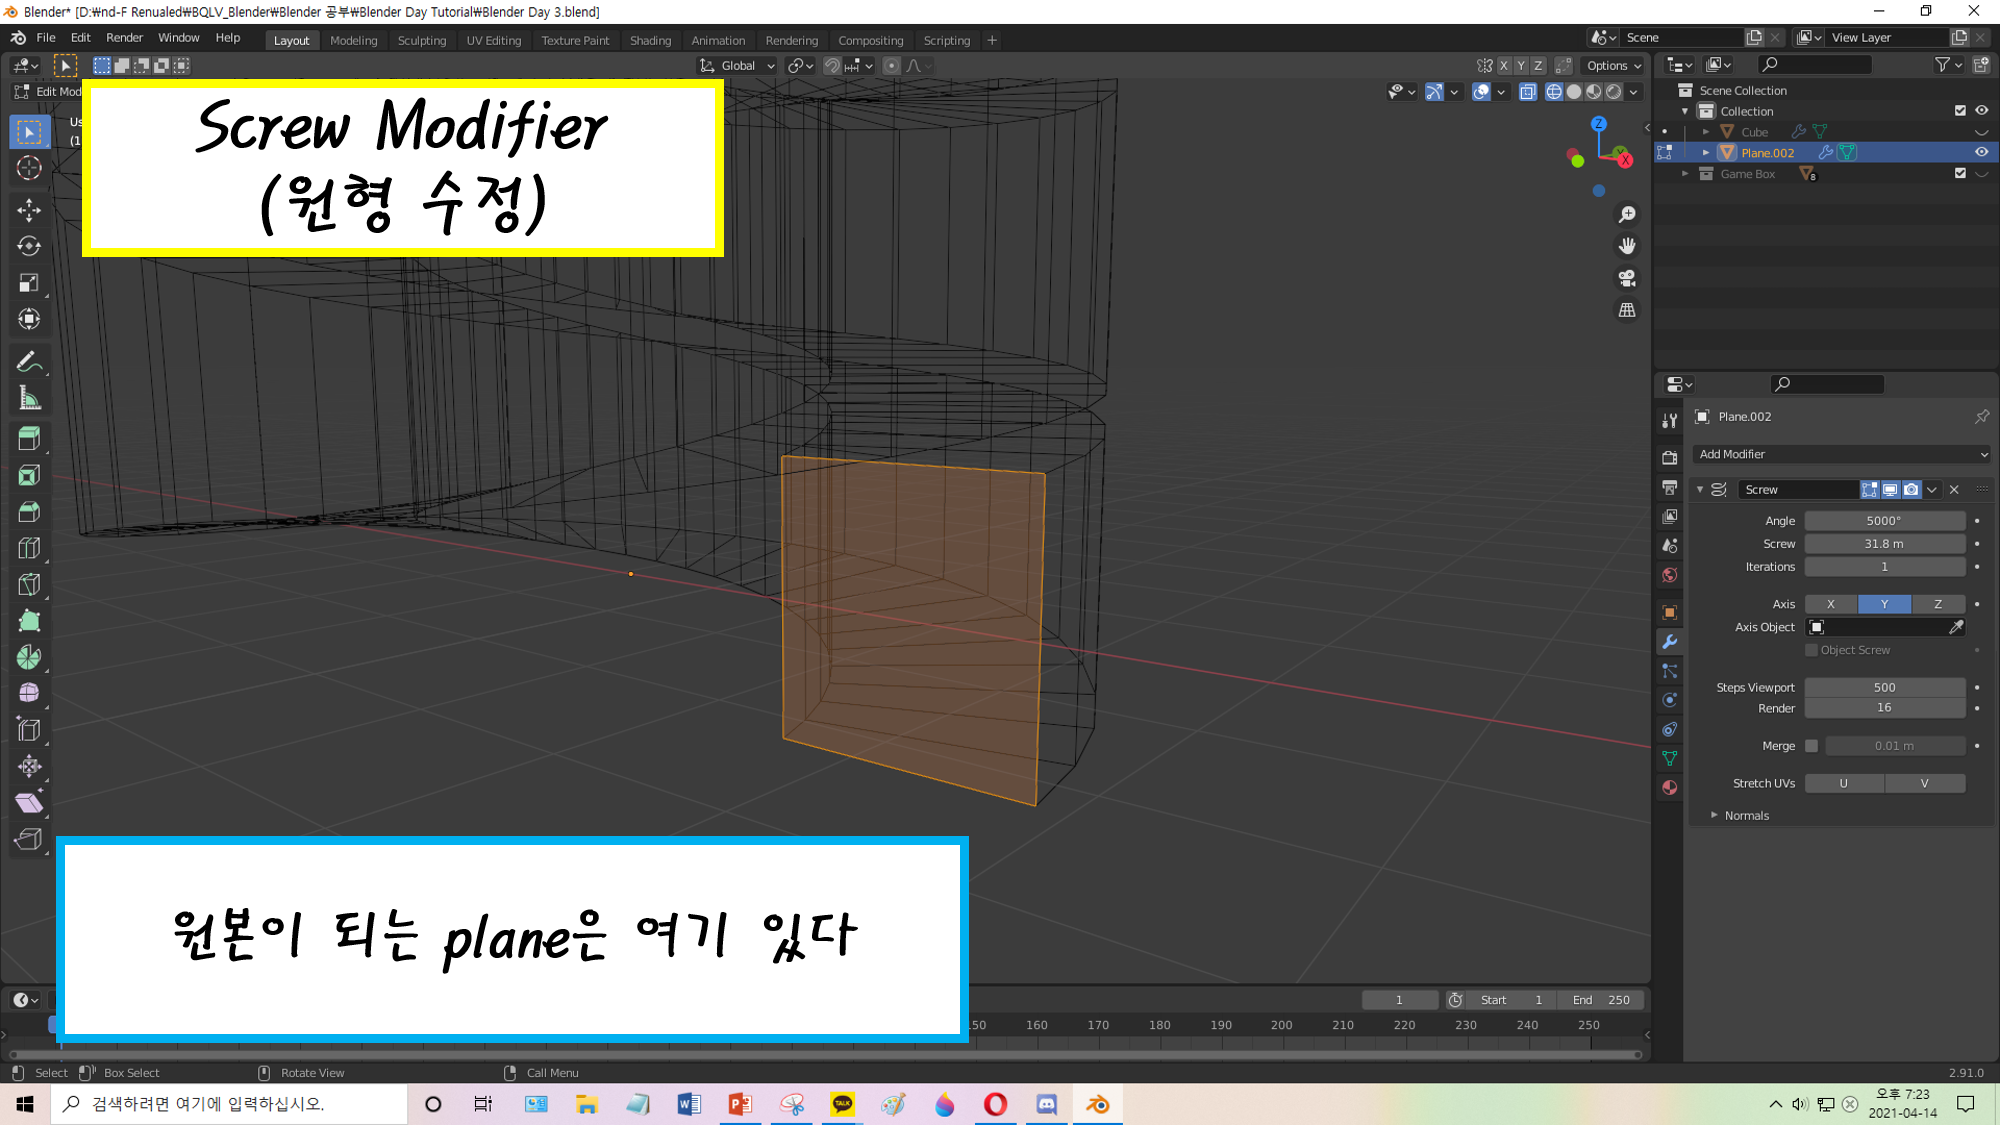Open the Global transform orientation dropdown
The width and height of the screenshot is (2000, 1125).
[x=738, y=66]
